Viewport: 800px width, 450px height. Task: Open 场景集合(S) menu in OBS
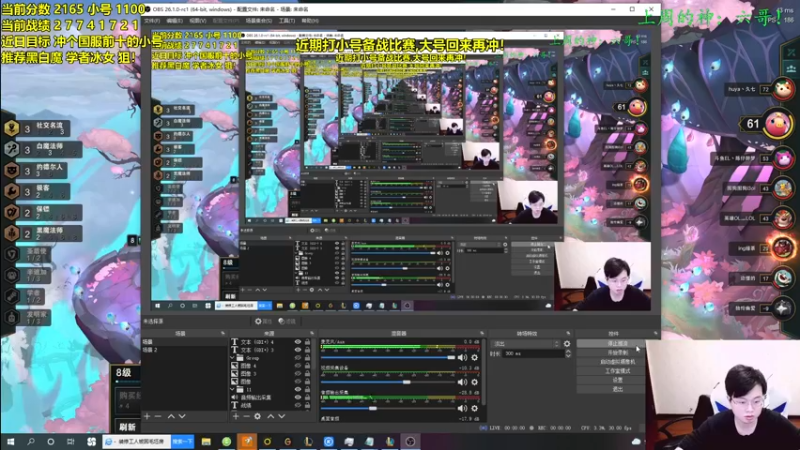tap(259, 21)
